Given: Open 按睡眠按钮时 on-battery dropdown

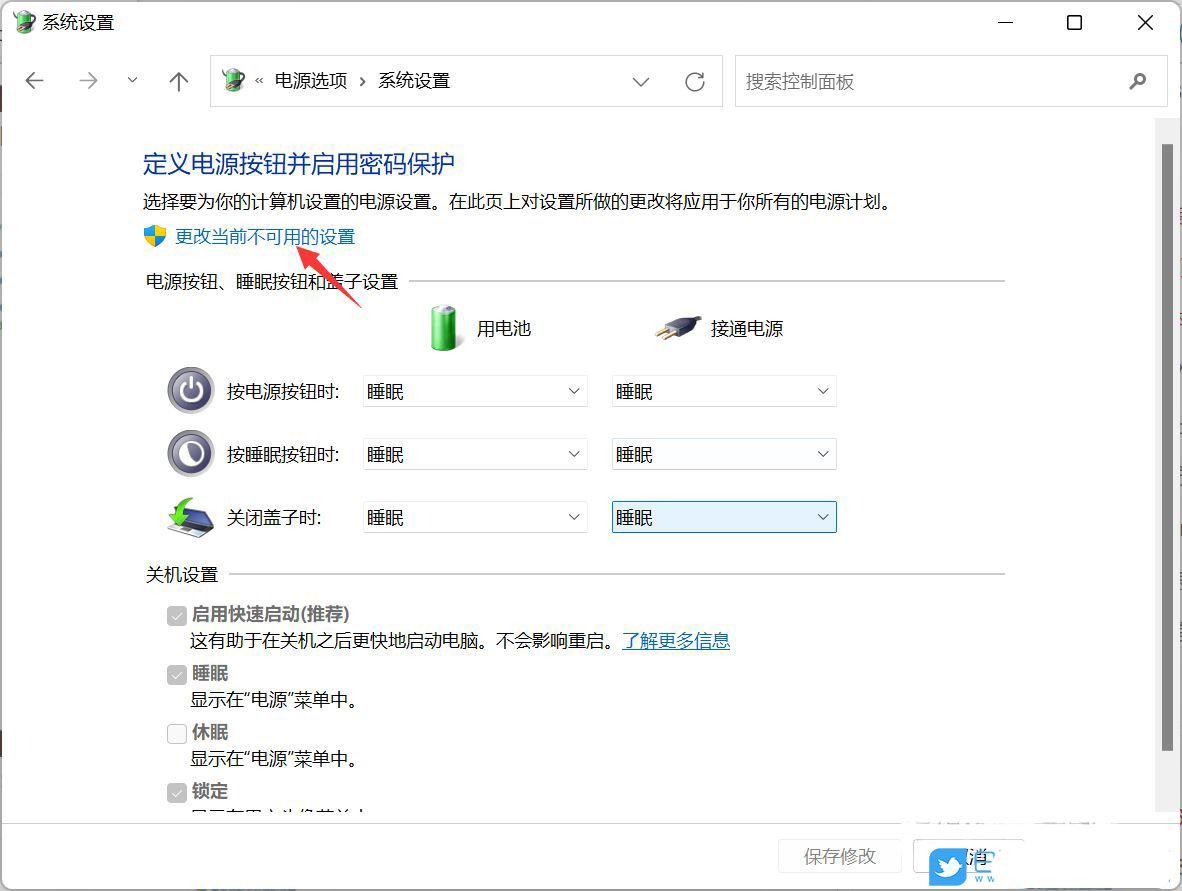Looking at the screenshot, I should [475, 454].
